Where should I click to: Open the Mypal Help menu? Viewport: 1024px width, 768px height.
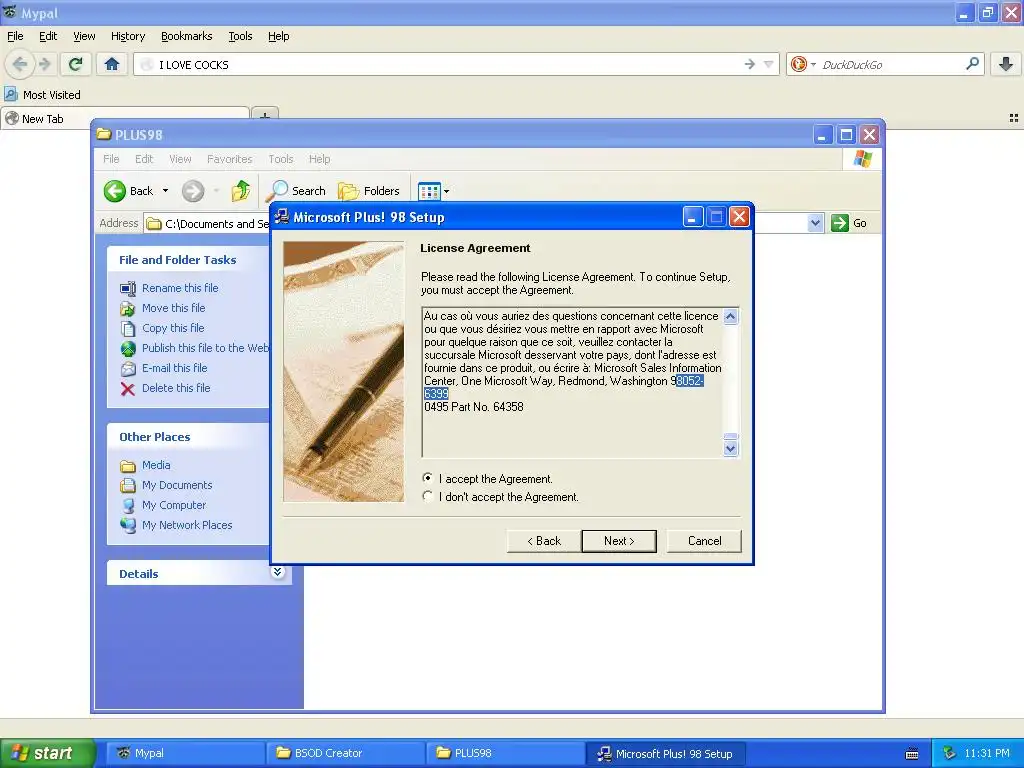(x=279, y=36)
